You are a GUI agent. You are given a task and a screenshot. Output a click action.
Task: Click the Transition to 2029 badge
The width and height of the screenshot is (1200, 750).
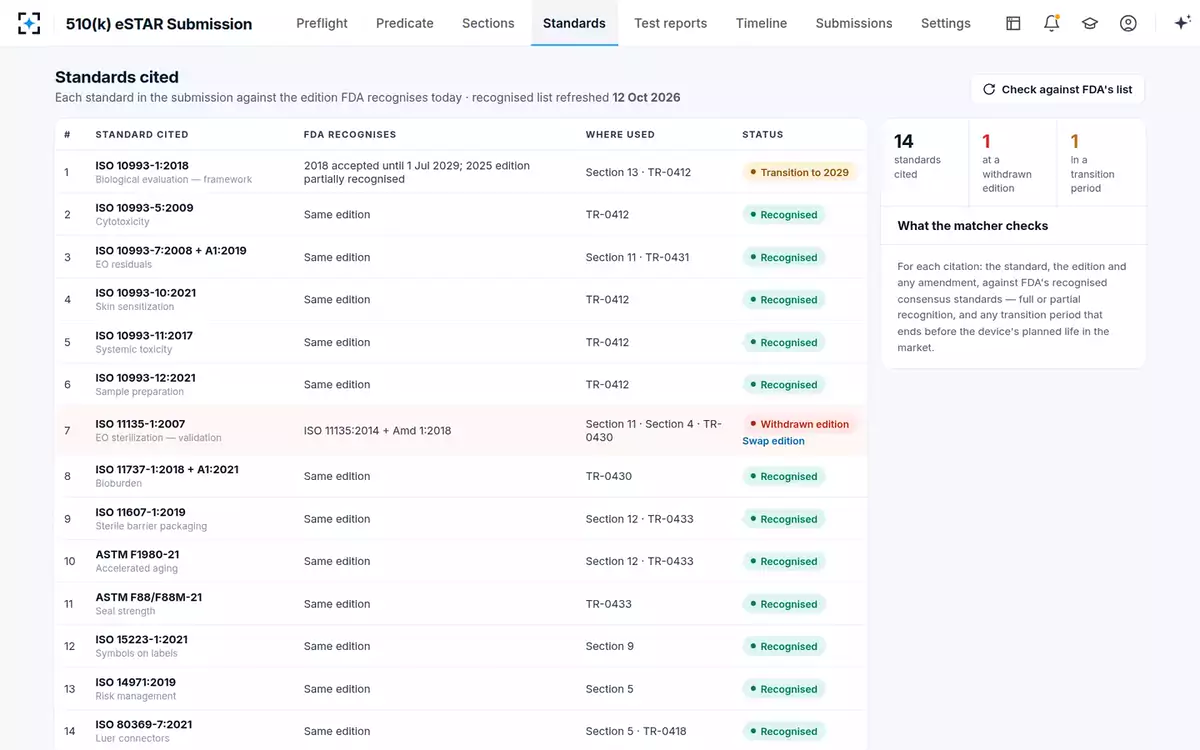pos(800,172)
